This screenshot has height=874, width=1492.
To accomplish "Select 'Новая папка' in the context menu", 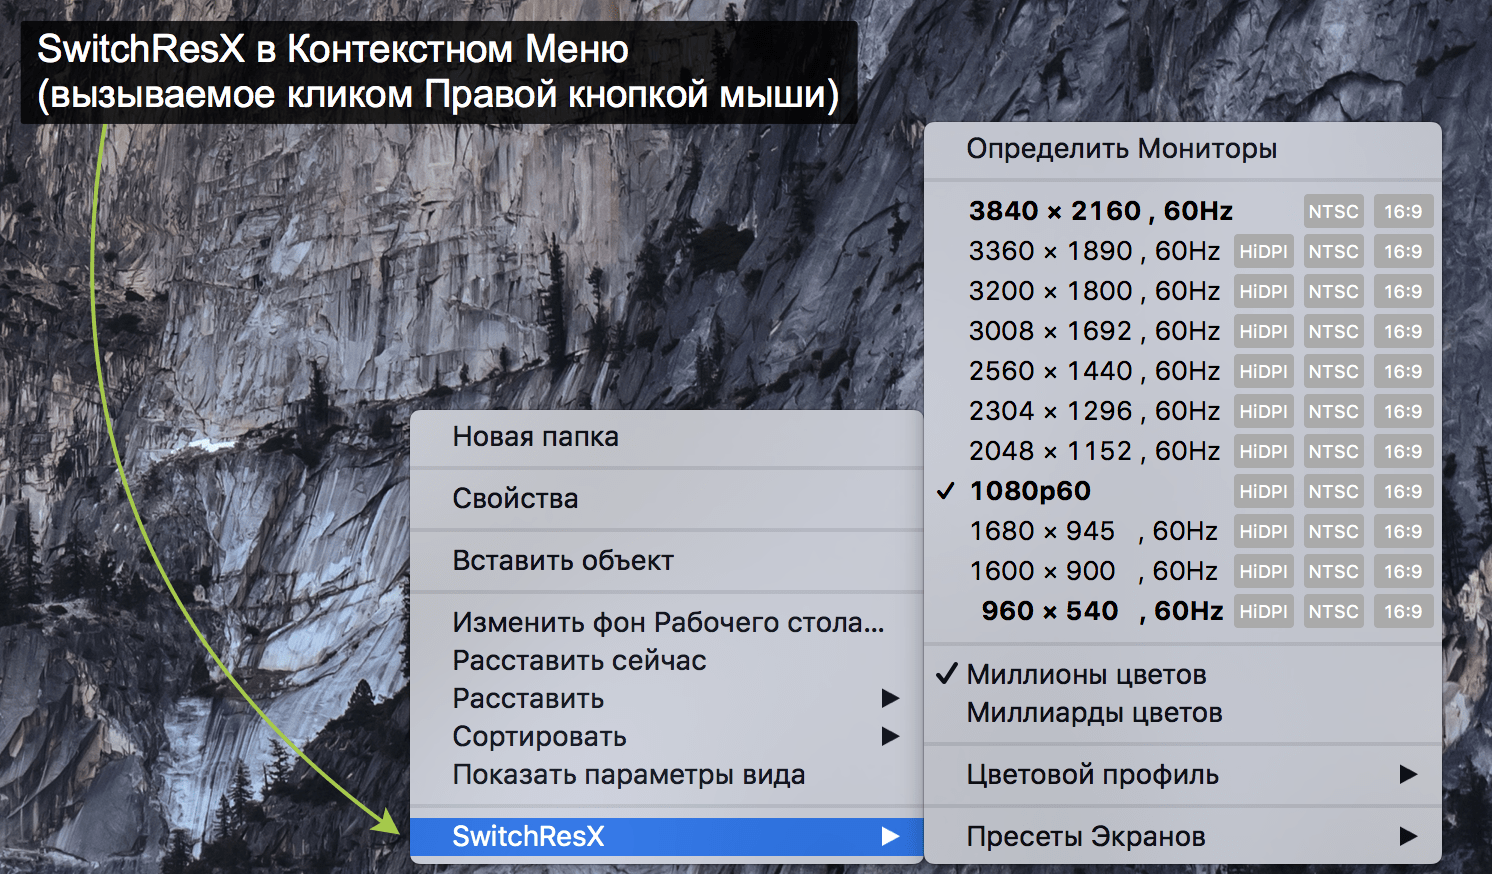I will pos(666,437).
